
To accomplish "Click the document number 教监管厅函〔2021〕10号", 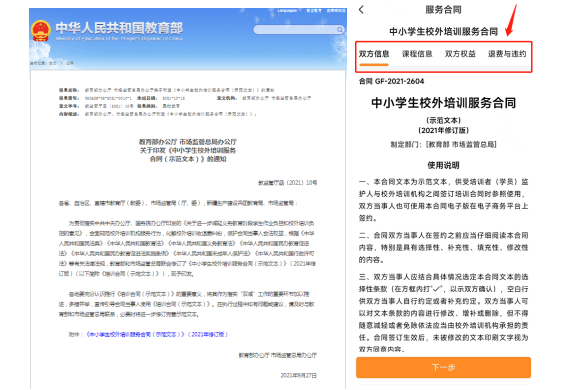I will click(288, 183).
